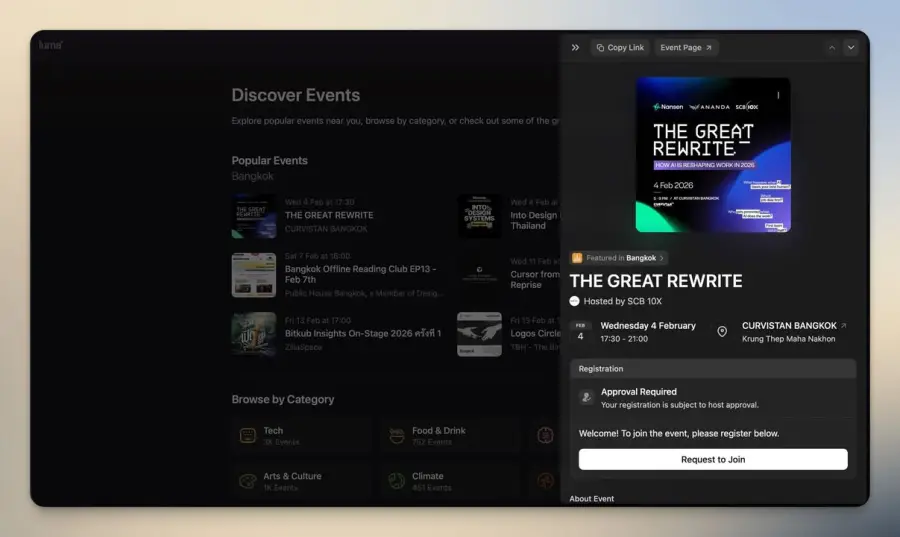Open the Featured in Bangkok badge
Screen dimensions: 900x537
(619, 258)
